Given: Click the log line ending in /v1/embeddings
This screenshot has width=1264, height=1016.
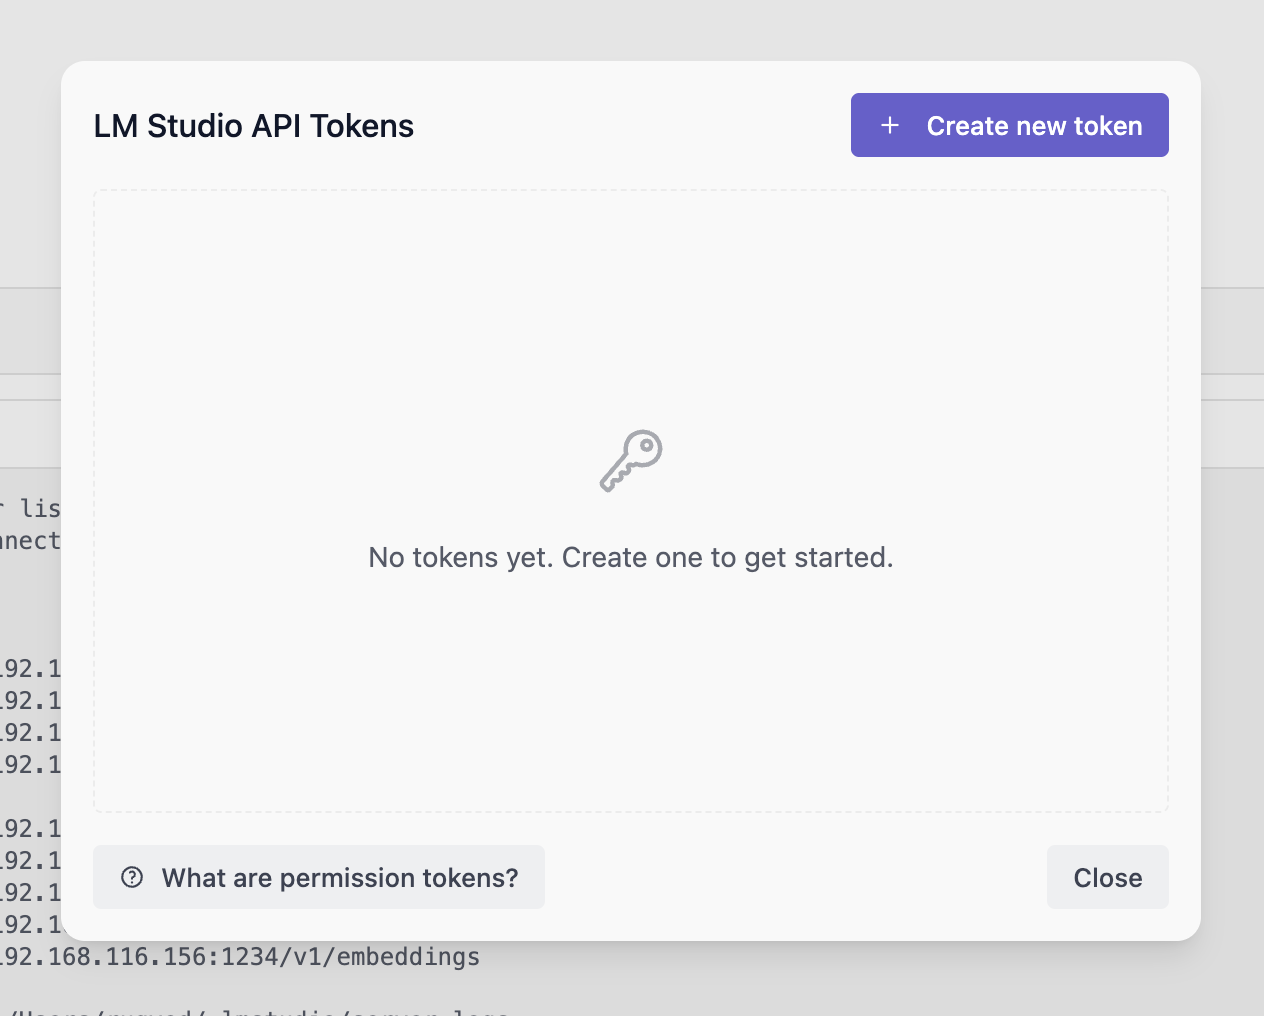Looking at the screenshot, I should (x=240, y=957).
